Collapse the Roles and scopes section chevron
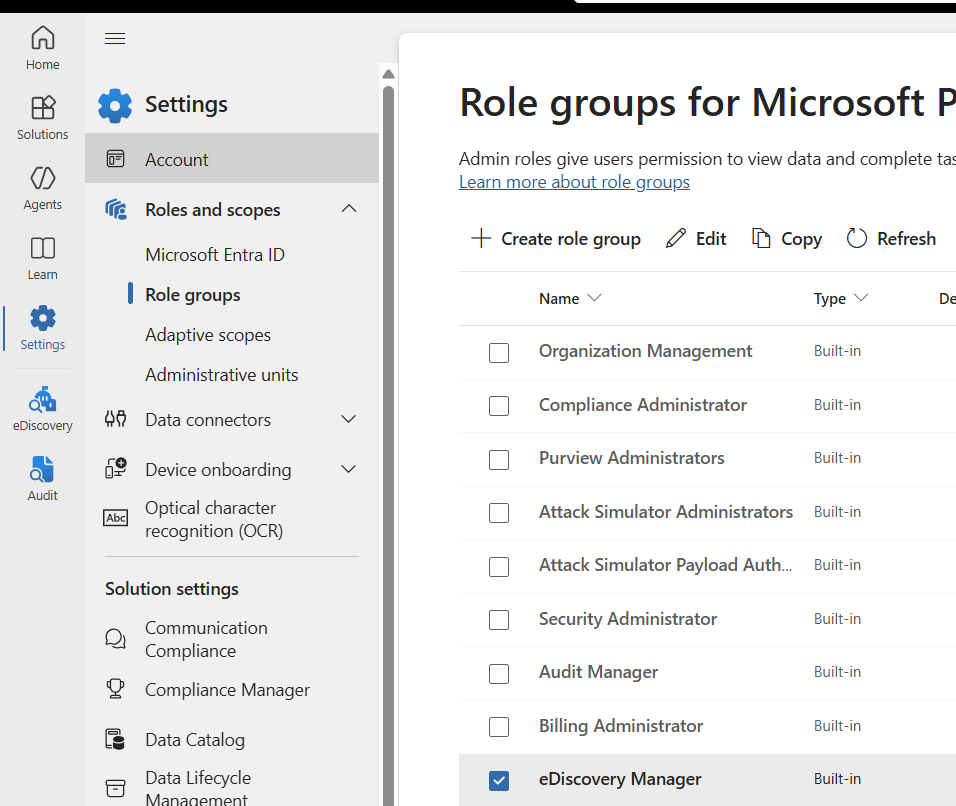The image size is (956, 806). click(349, 209)
